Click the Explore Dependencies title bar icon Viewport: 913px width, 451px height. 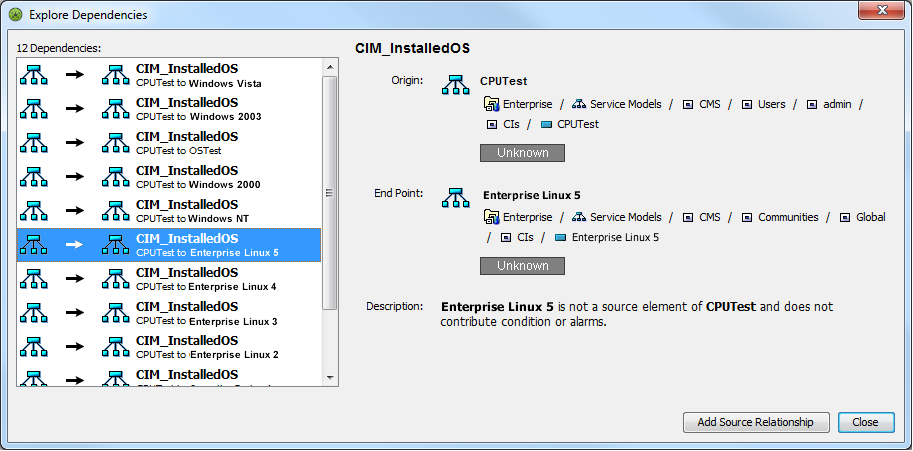[x=16, y=14]
